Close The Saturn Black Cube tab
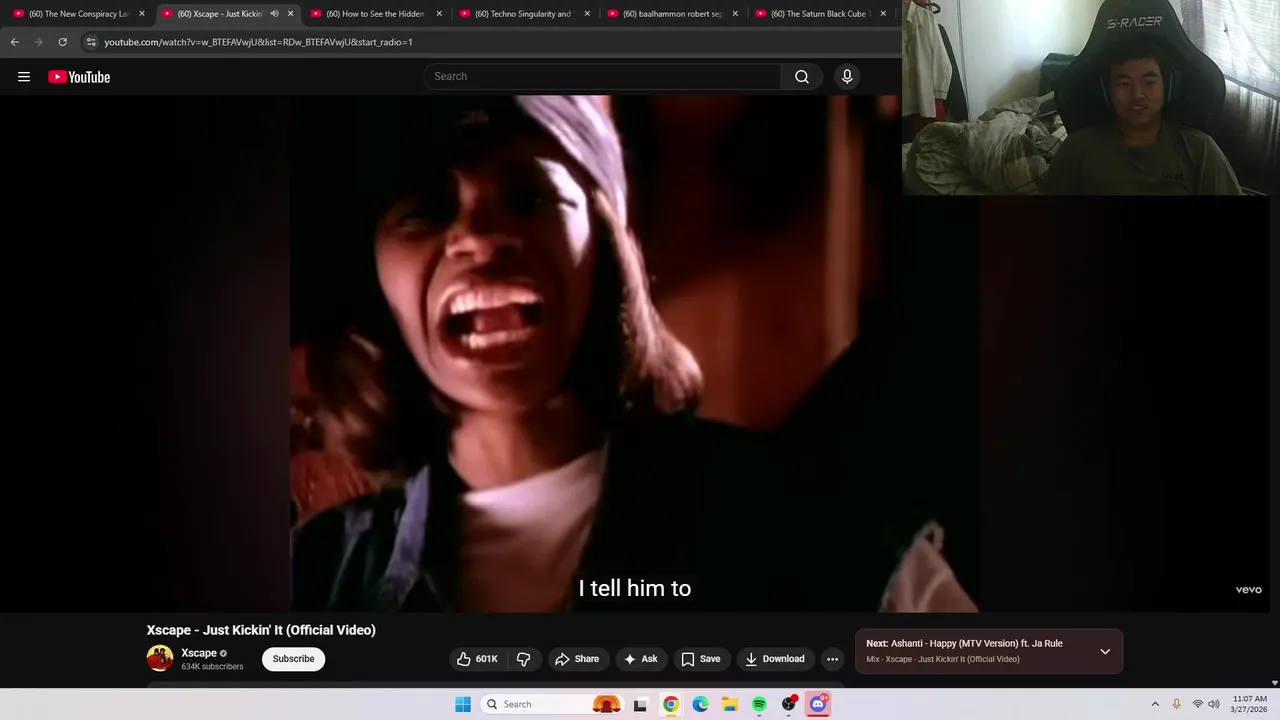This screenshot has height=720, width=1280. [883, 14]
